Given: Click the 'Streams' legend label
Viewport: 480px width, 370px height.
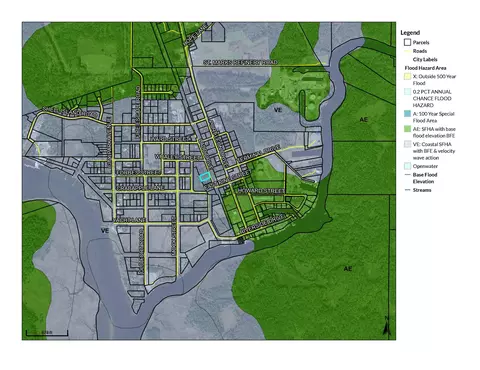Looking at the screenshot, I should coord(422,190).
